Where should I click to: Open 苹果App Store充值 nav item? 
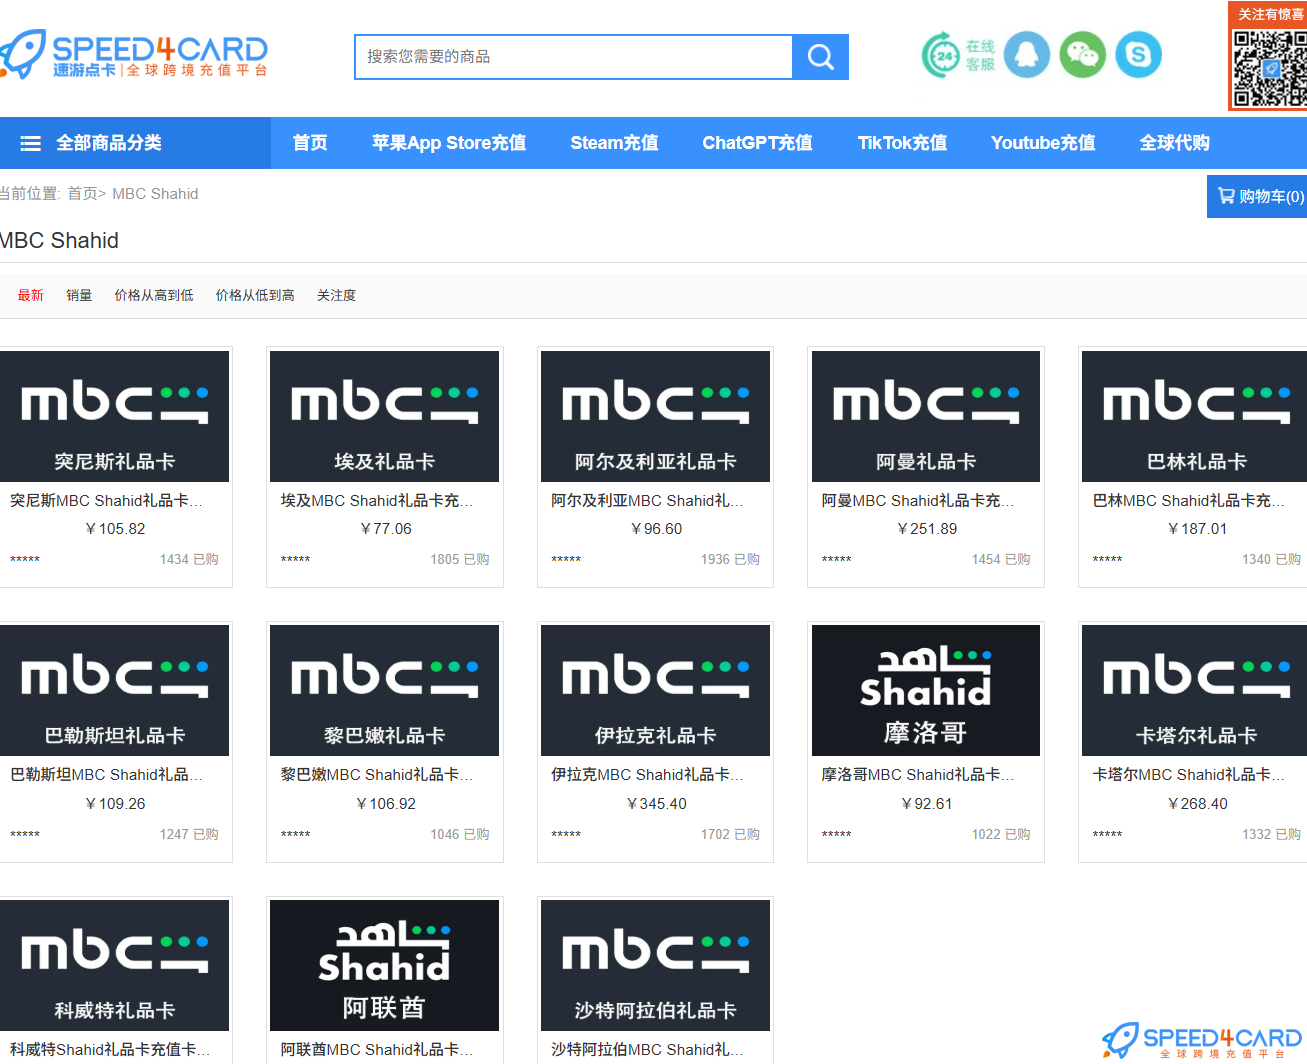[x=449, y=143]
